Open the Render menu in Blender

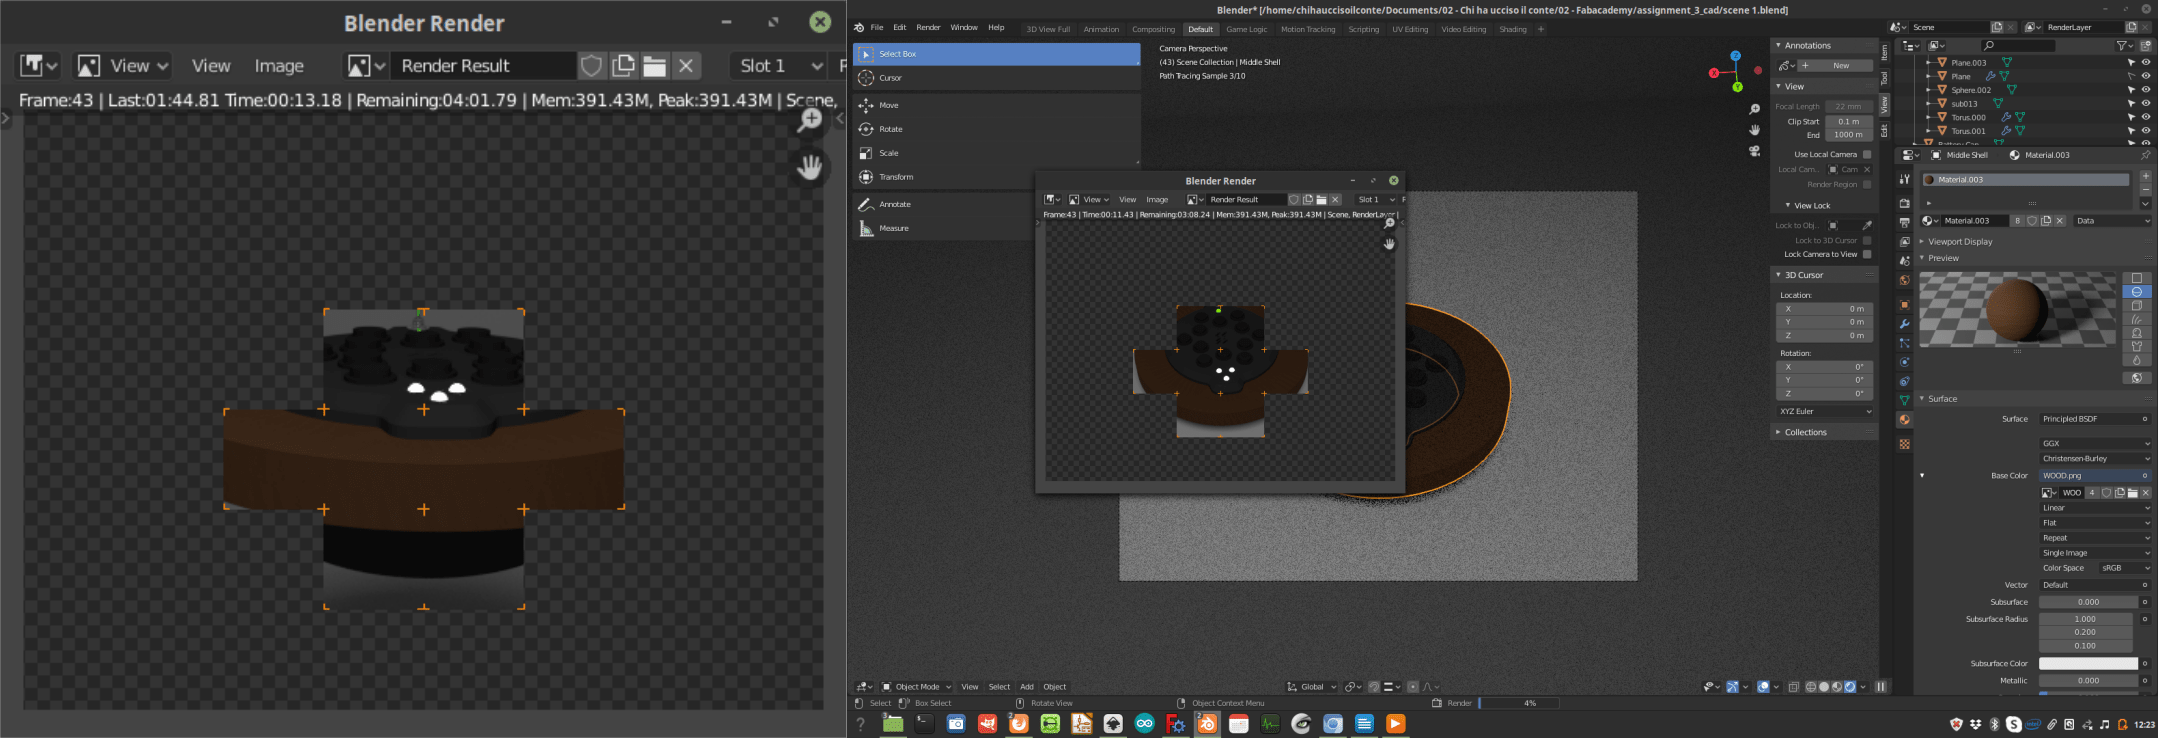[928, 27]
